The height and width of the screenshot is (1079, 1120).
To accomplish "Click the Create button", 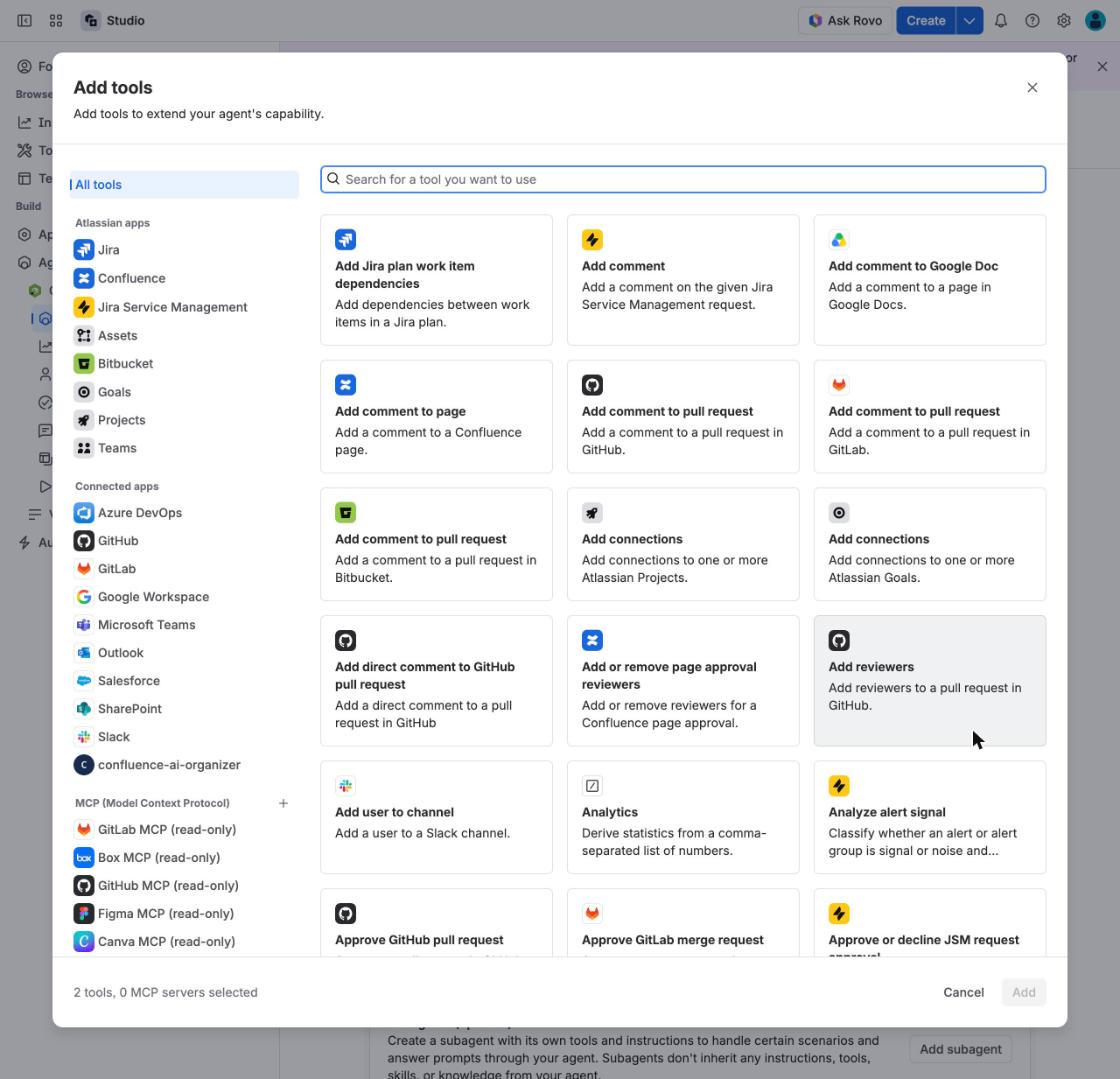I will click(926, 21).
